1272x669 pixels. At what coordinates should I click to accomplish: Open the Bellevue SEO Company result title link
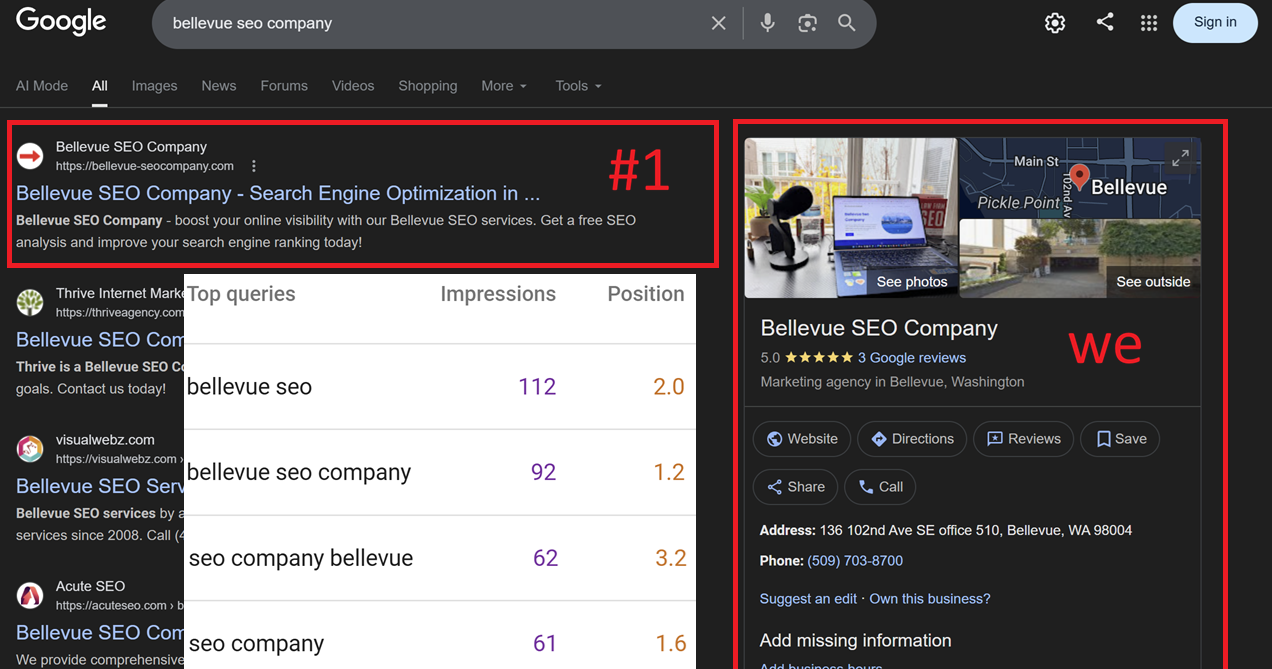coord(278,193)
